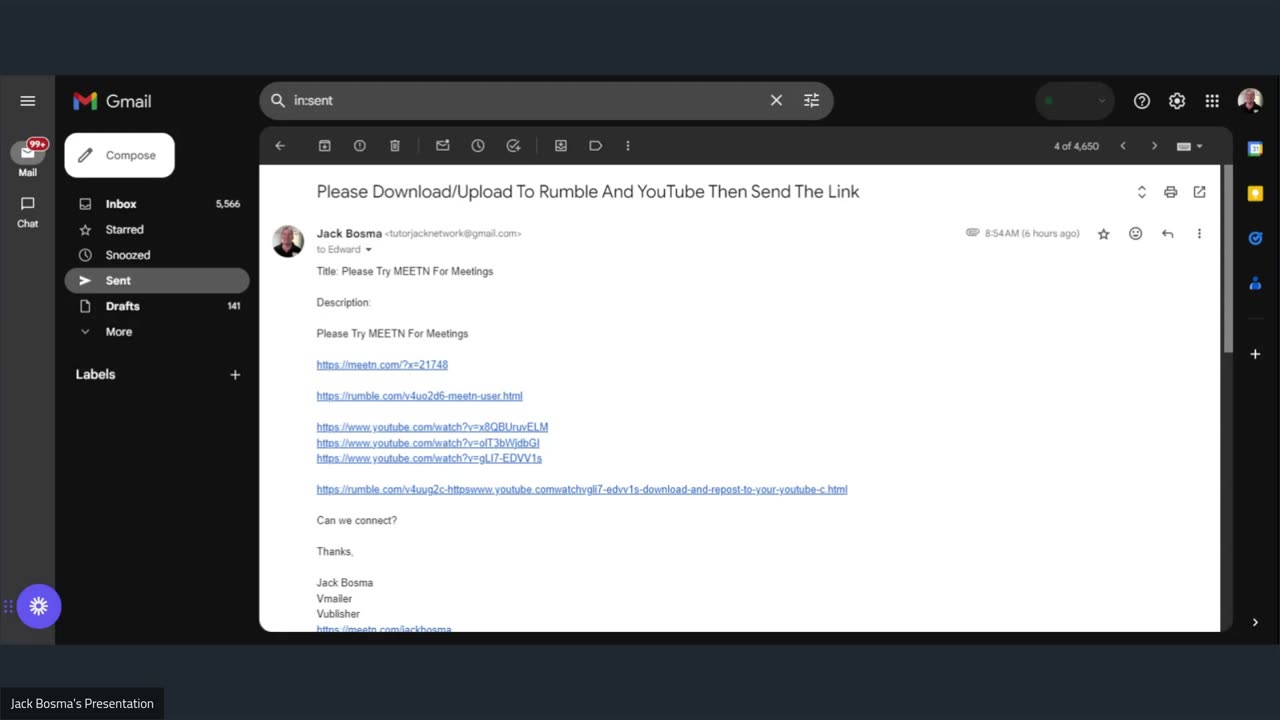Open the Starred folder
The image size is (1280, 720).
click(157, 229)
